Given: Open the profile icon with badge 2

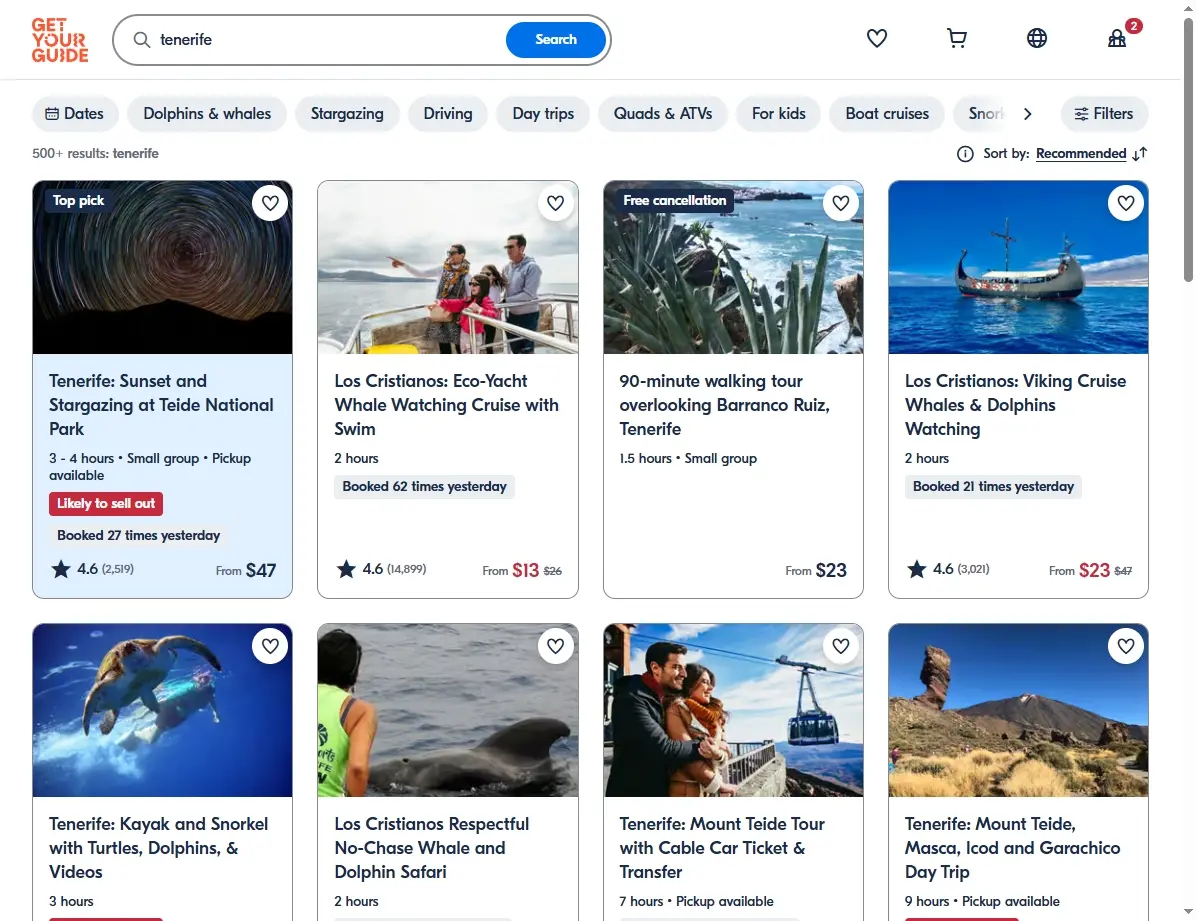Looking at the screenshot, I should (1117, 38).
